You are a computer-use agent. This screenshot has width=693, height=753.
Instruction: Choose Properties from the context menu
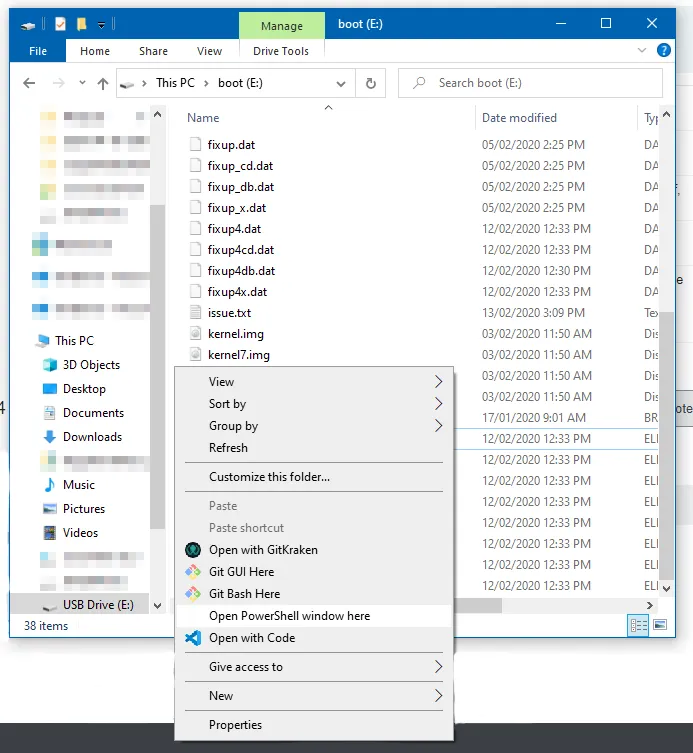click(x=314, y=725)
